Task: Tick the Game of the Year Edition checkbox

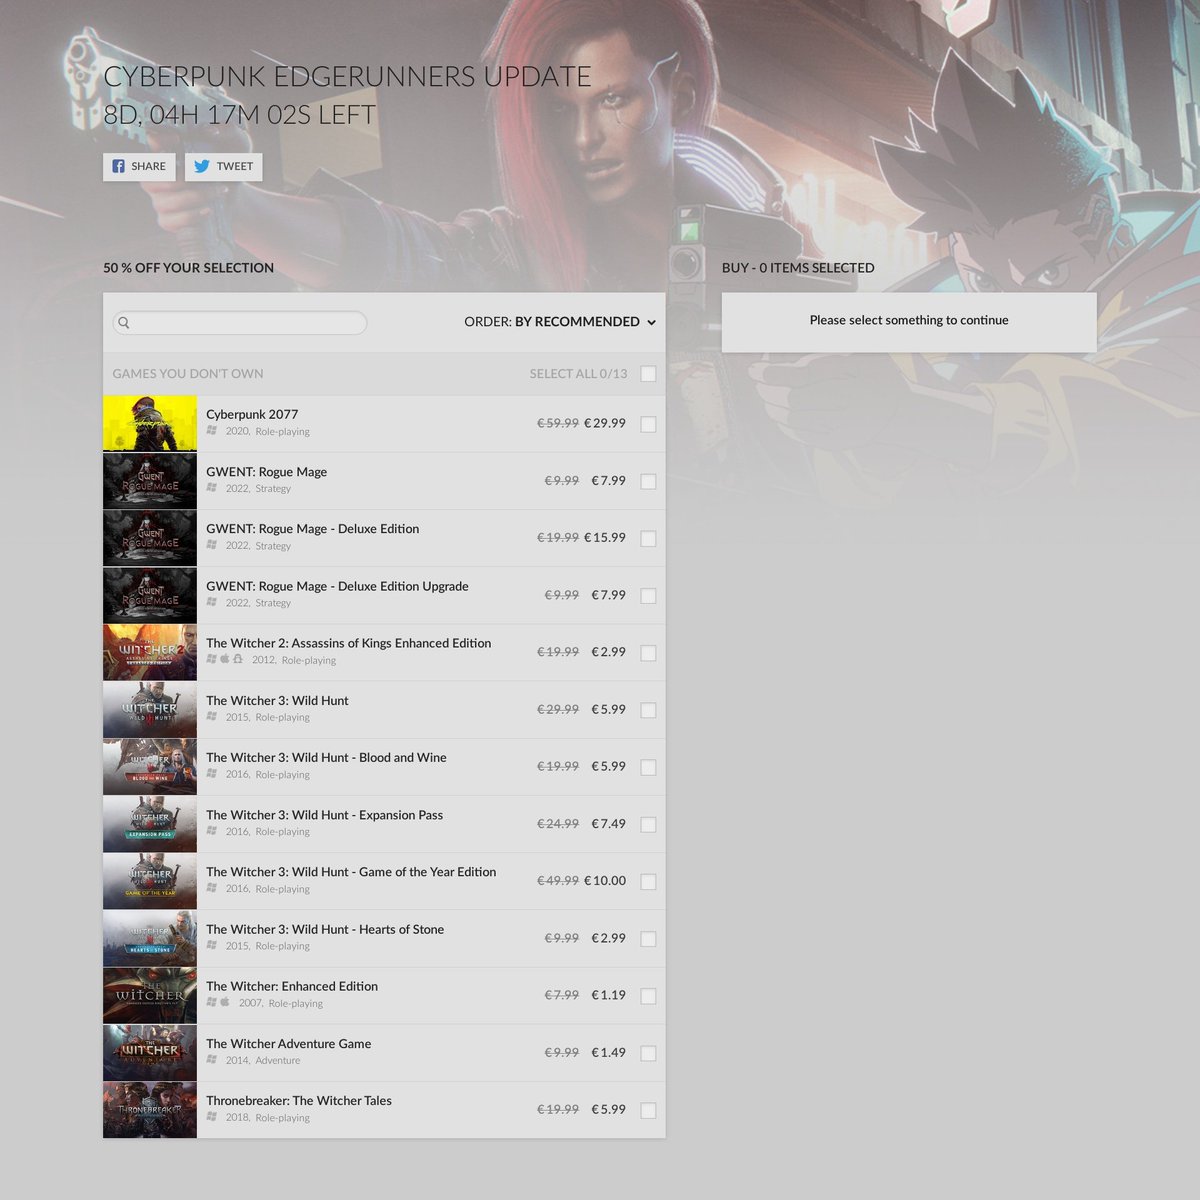Action: click(x=648, y=882)
